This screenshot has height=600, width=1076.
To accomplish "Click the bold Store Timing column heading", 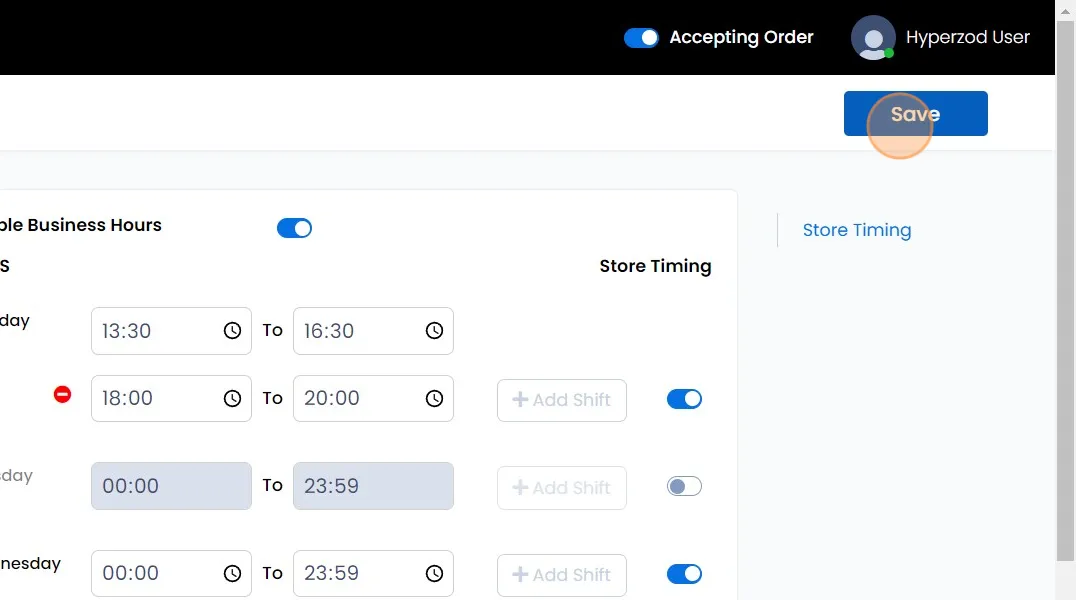I will point(655,266).
